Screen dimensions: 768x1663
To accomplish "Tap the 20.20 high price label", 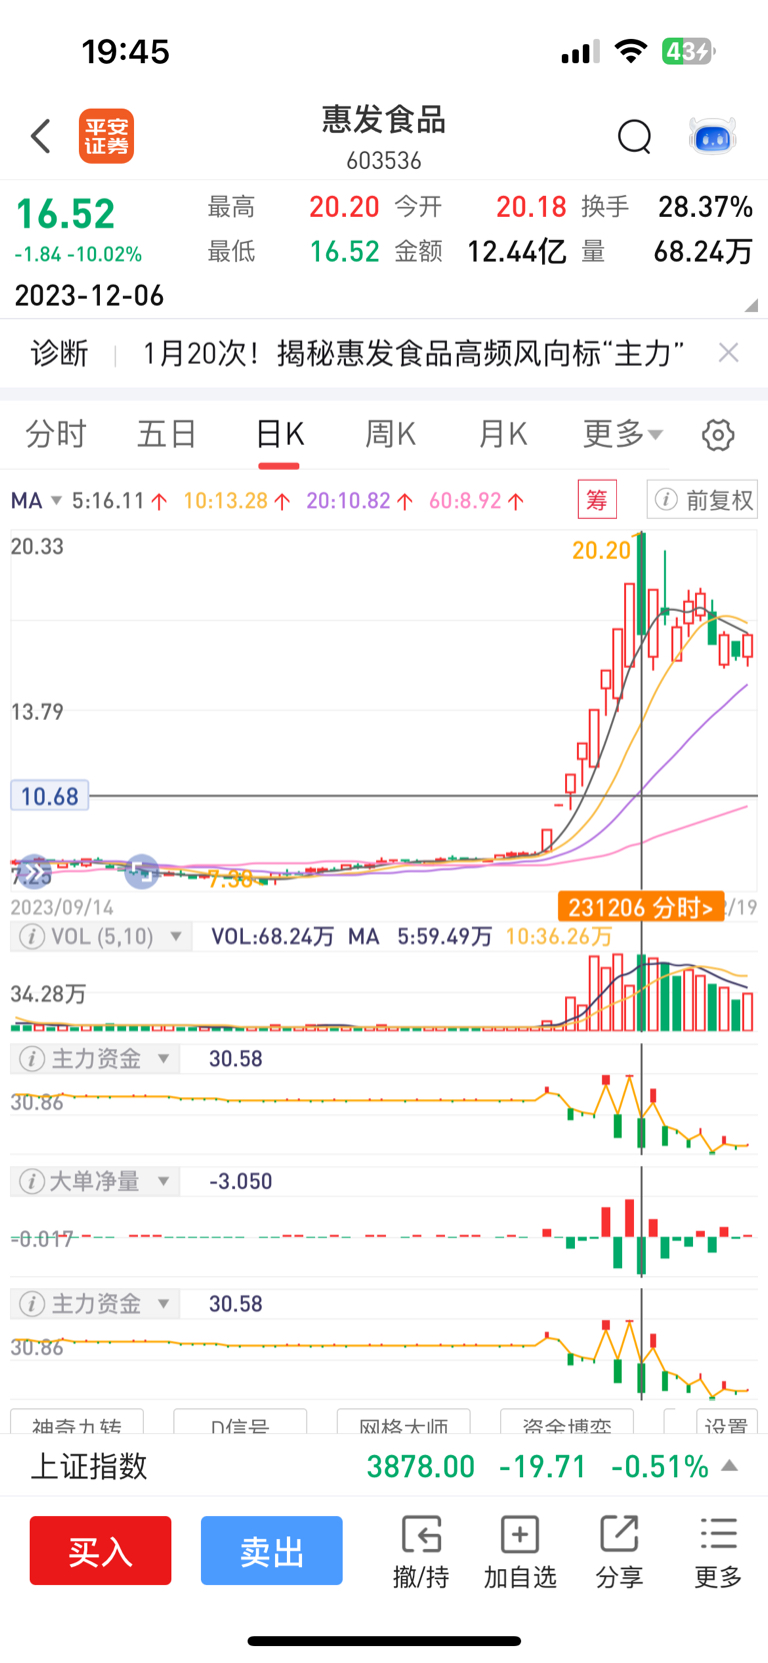I will [x=601, y=550].
